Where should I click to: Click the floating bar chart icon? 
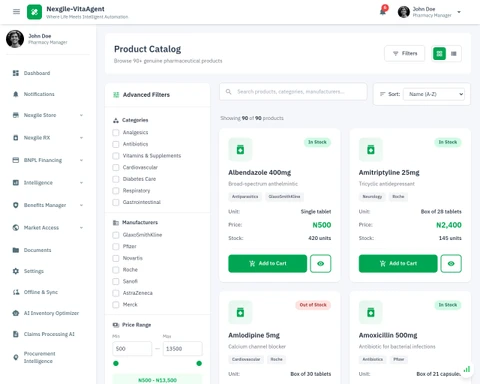467,369
